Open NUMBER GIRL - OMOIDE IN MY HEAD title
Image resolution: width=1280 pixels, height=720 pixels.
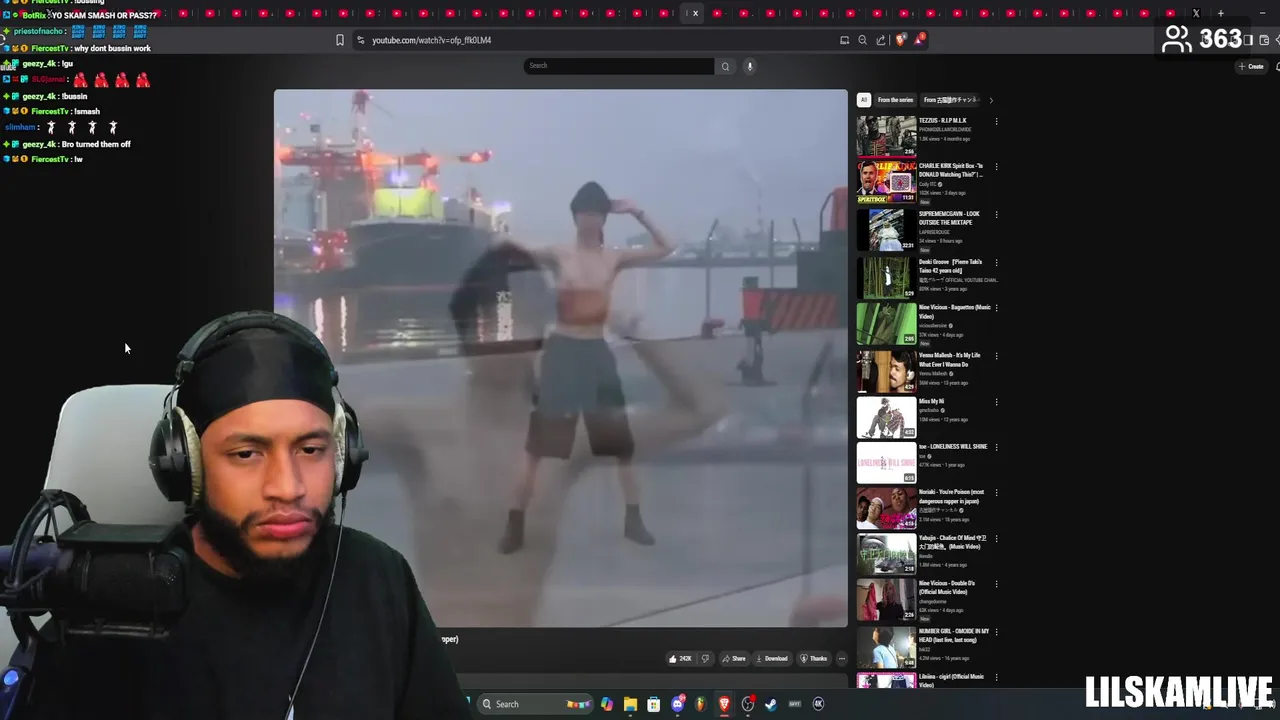click(954, 636)
